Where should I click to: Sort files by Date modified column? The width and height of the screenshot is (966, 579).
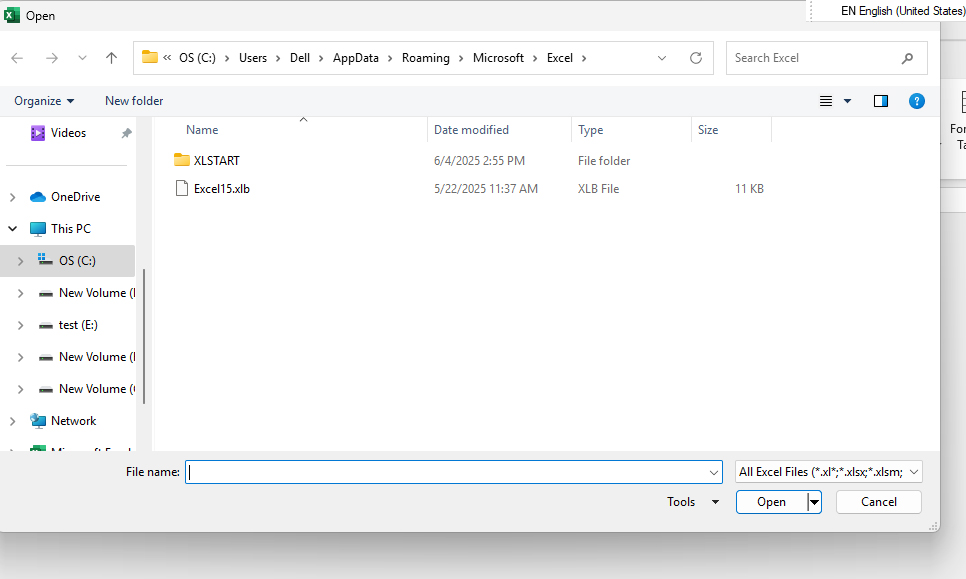(471, 130)
